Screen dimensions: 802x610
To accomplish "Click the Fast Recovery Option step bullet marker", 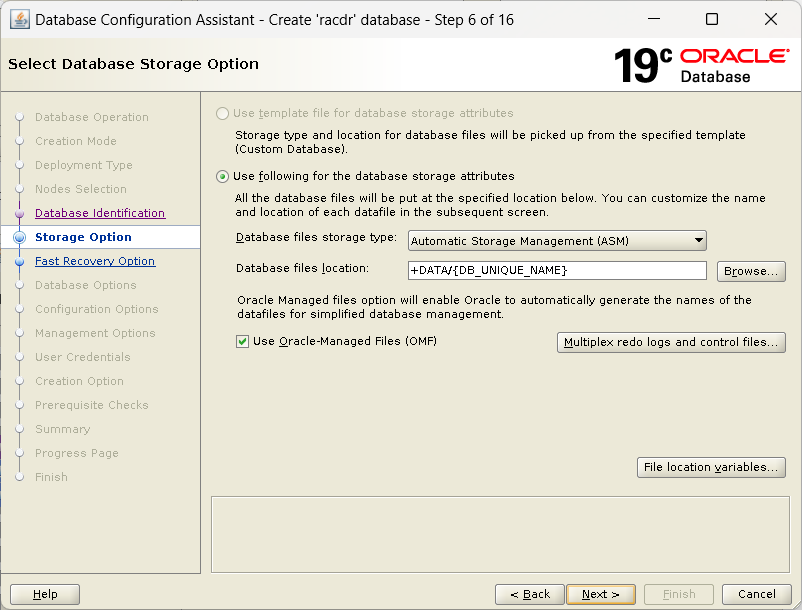I will [x=19, y=261].
